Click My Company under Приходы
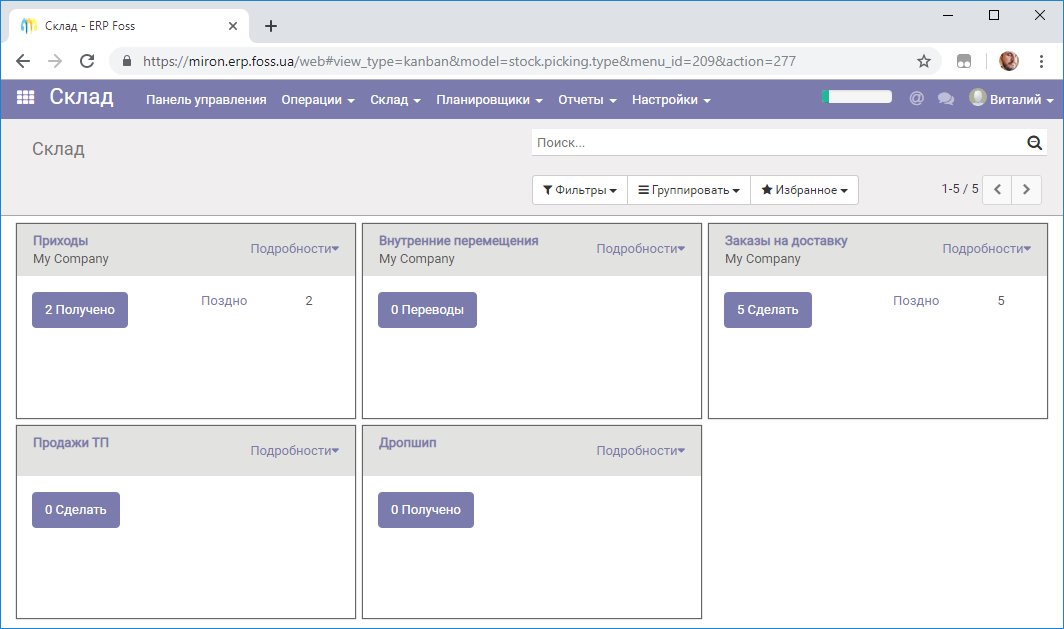 71,259
